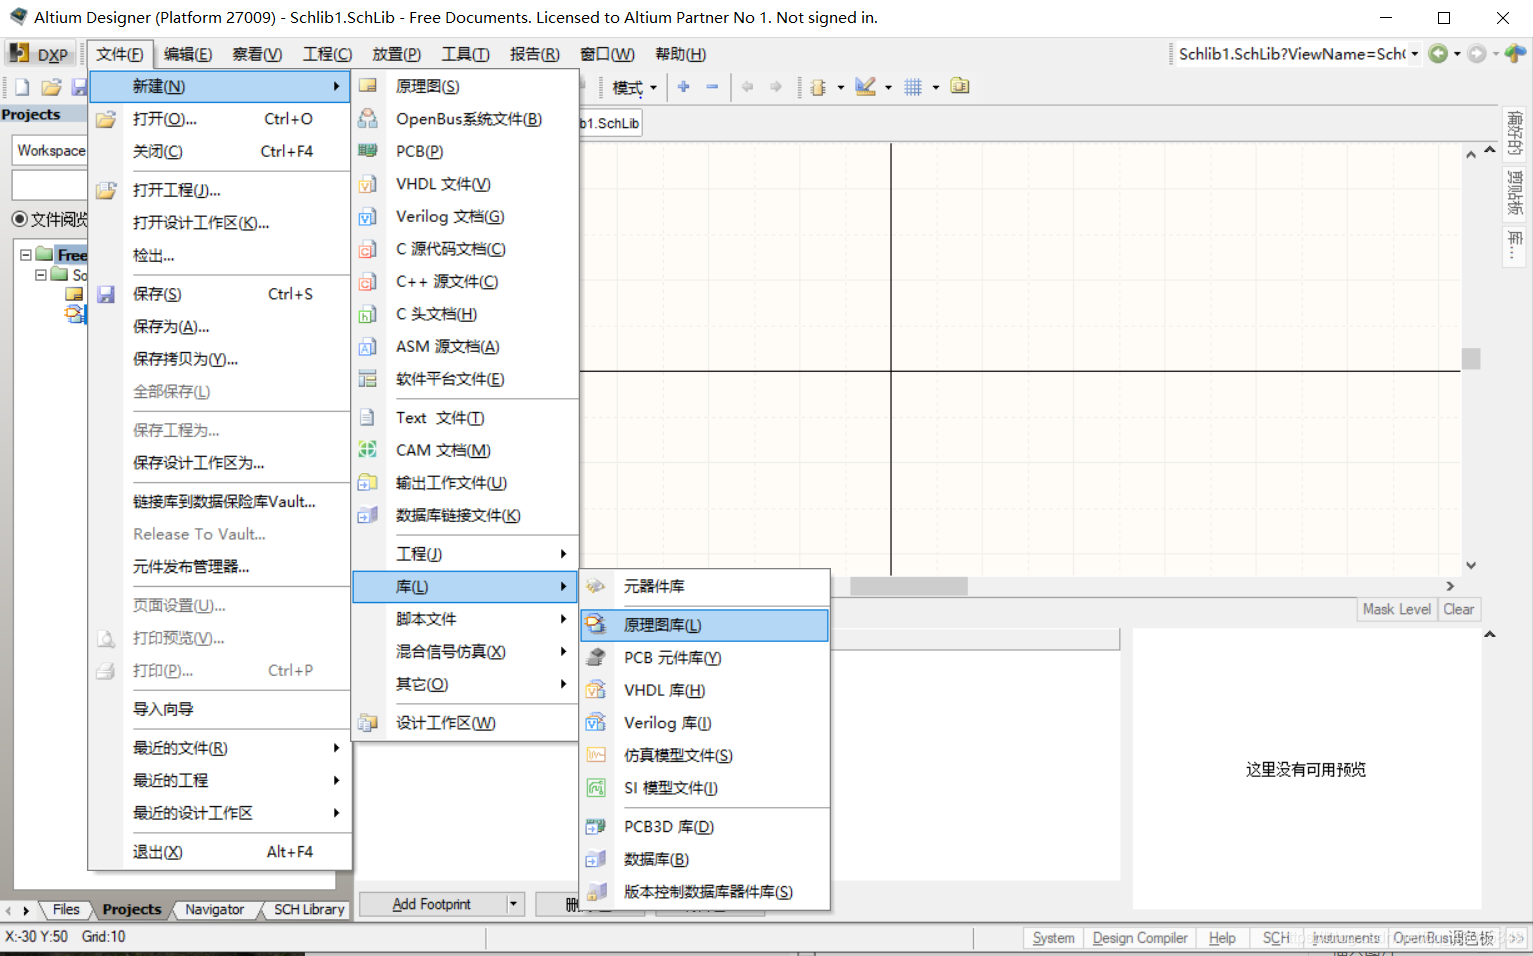Click the C 源代码文档 icon
Screen dimensions: 1533x956
click(368, 249)
